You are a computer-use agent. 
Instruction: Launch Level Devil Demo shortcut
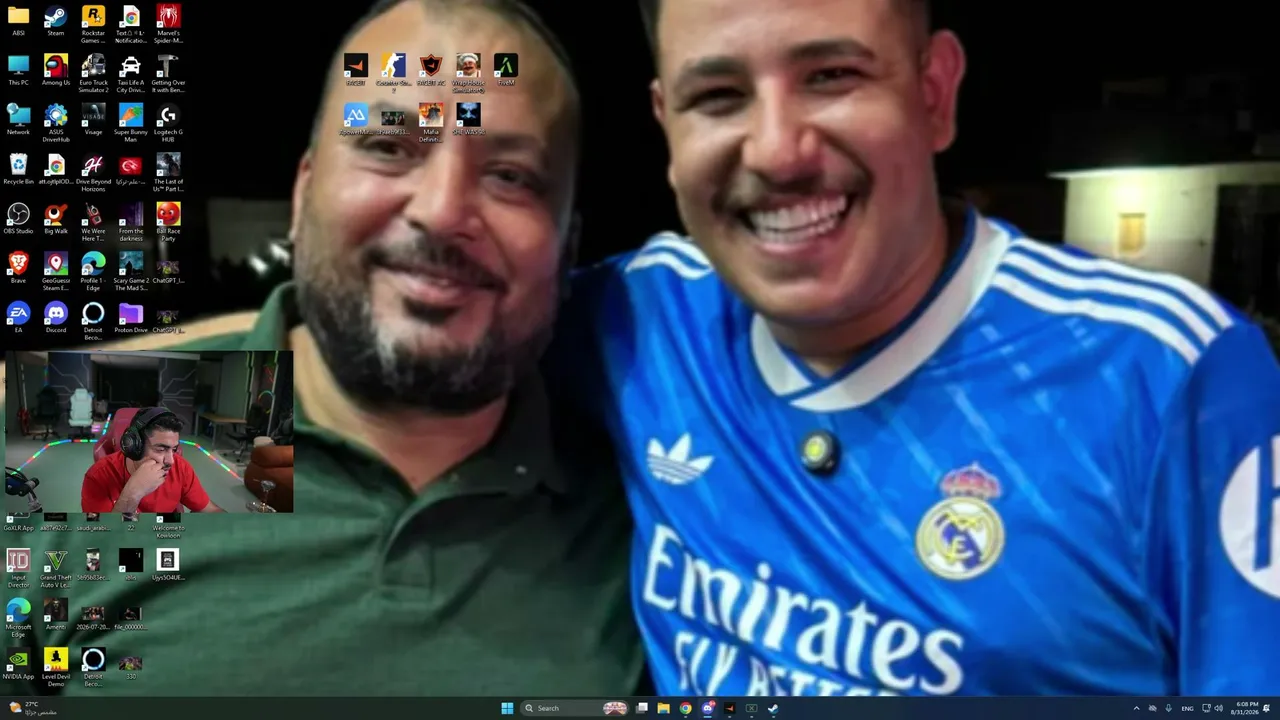tap(56, 667)
